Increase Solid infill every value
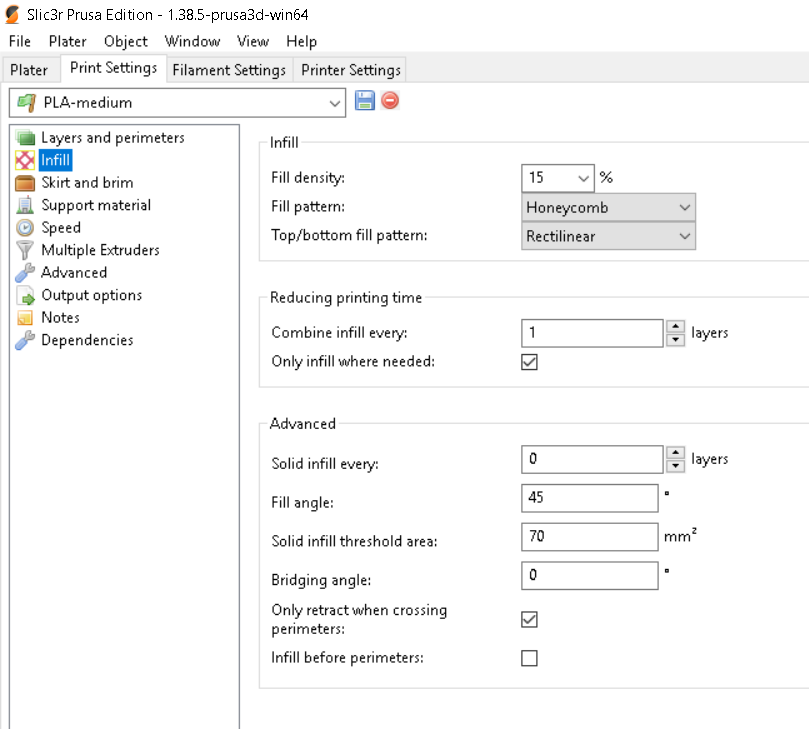 (675, 453)
